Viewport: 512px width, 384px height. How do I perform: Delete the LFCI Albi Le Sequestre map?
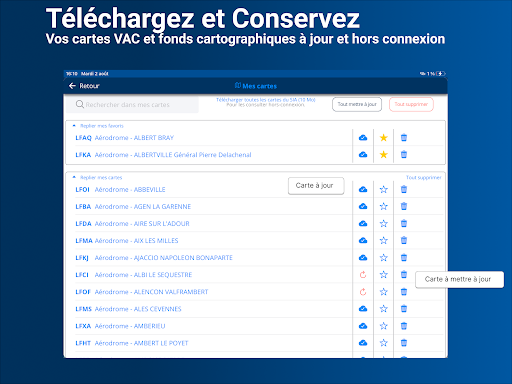click(x=404, y=275)
